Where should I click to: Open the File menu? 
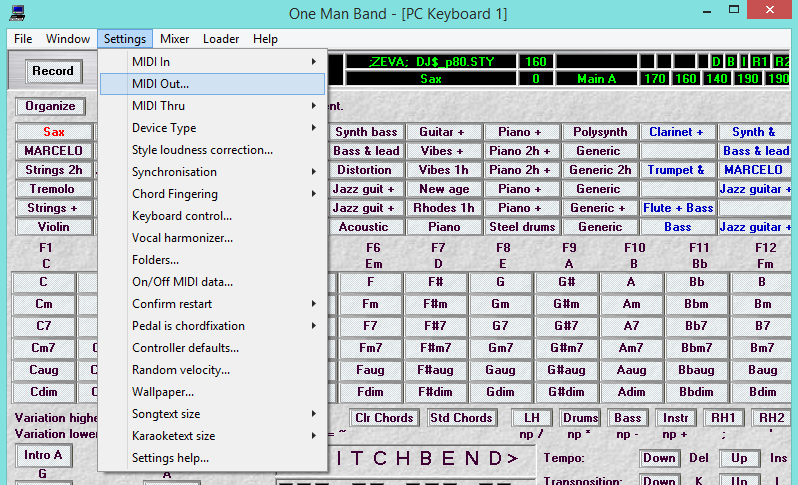click(23, 39)
